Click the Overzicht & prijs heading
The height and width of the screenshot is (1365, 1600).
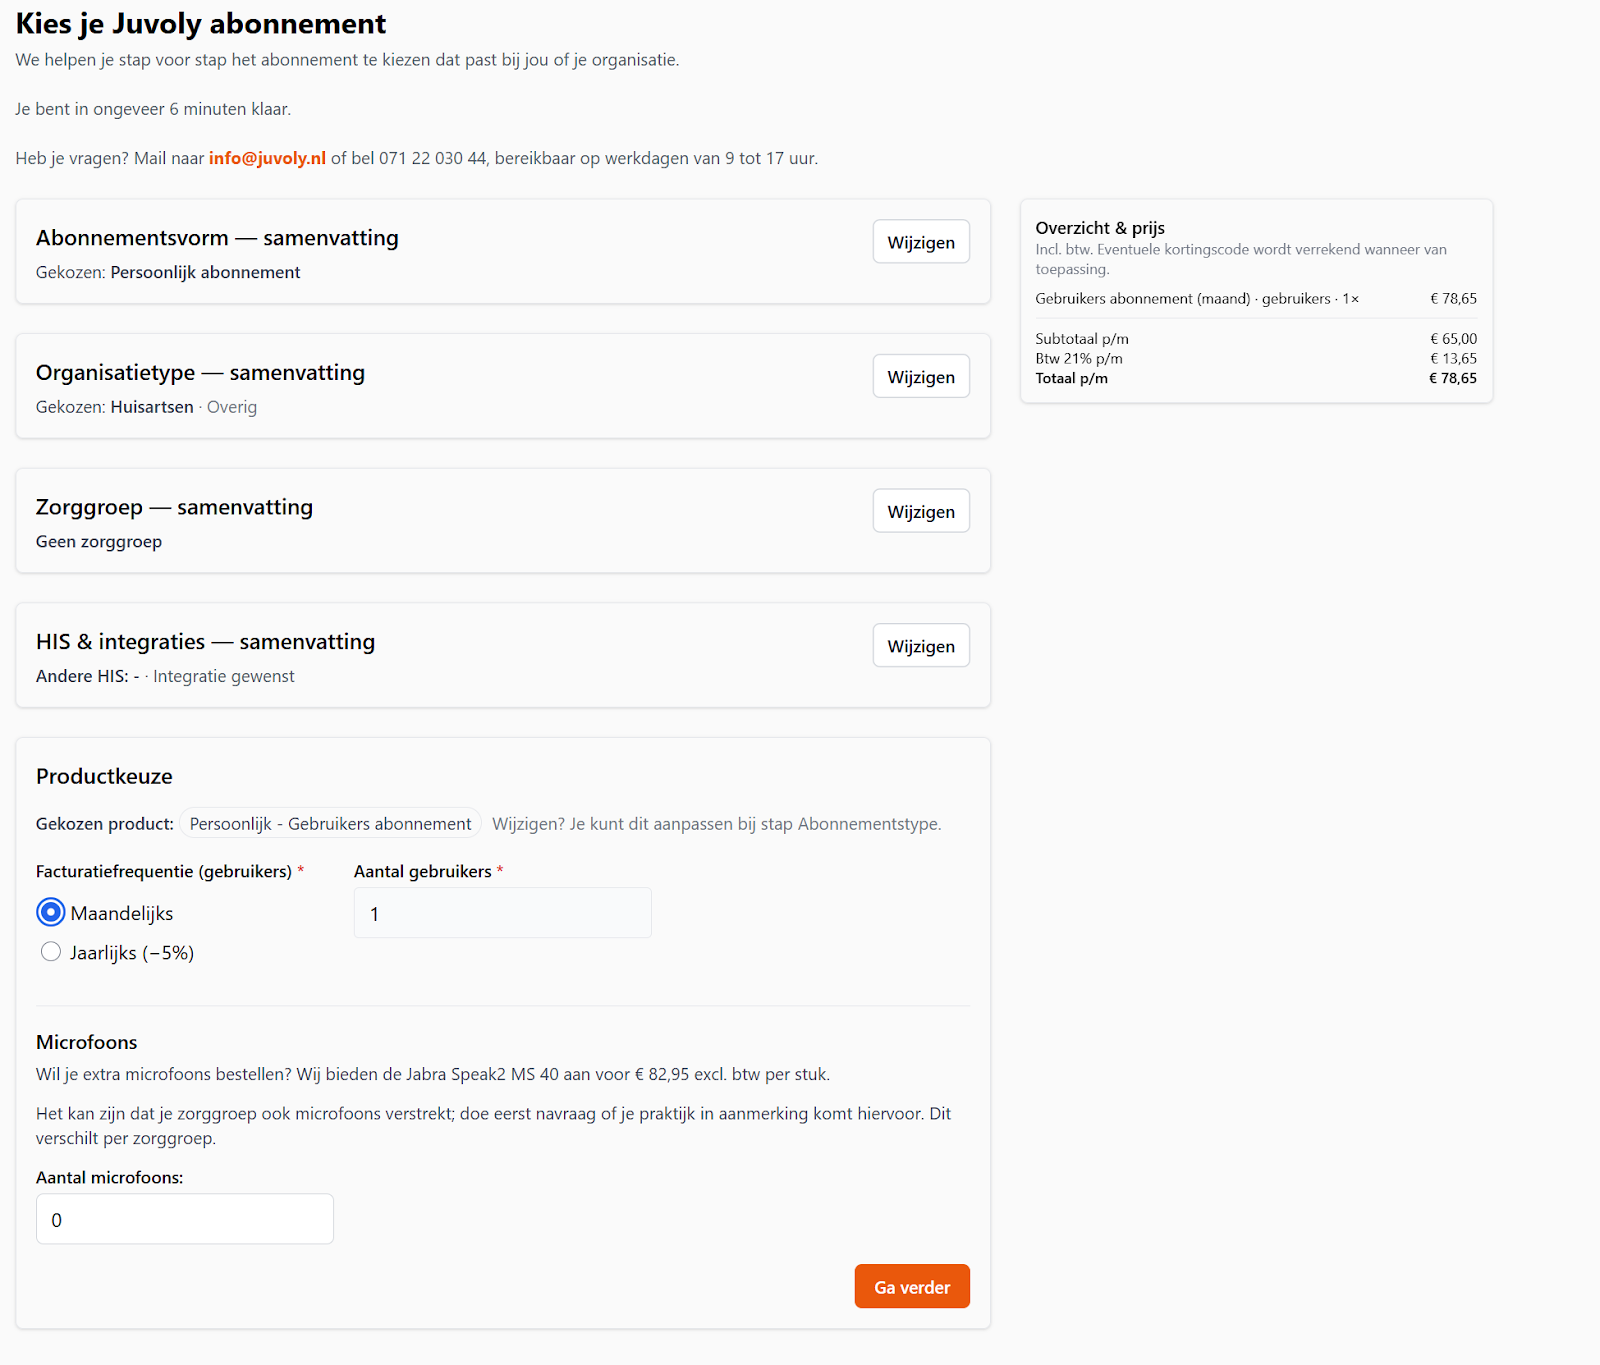tap(1100, 228)
